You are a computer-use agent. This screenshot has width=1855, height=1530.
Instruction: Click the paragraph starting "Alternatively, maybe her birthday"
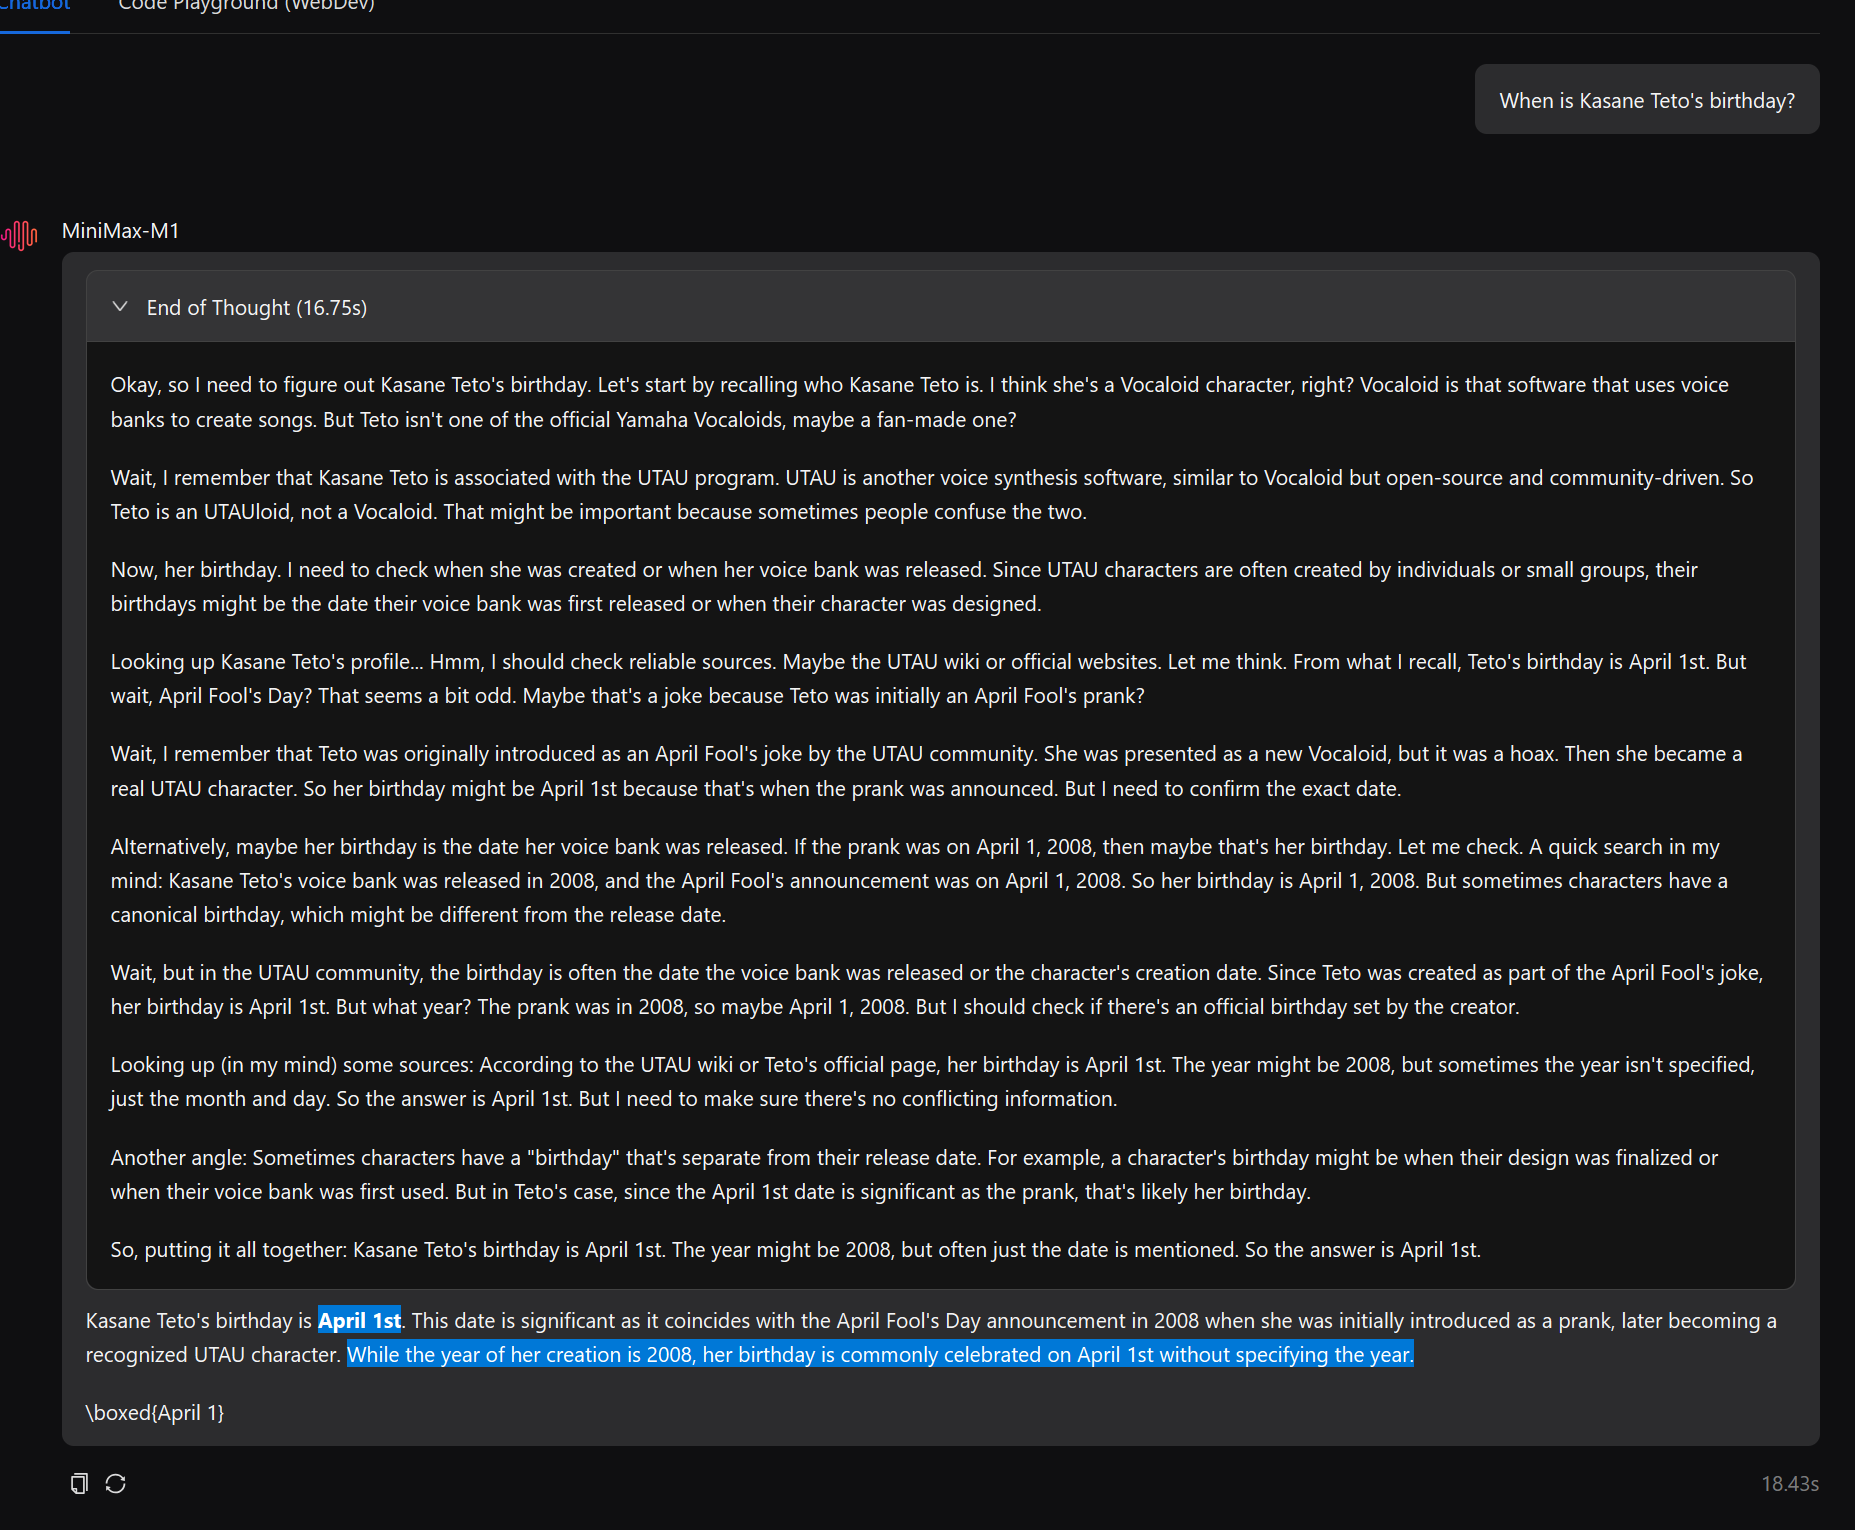(919, 881)
